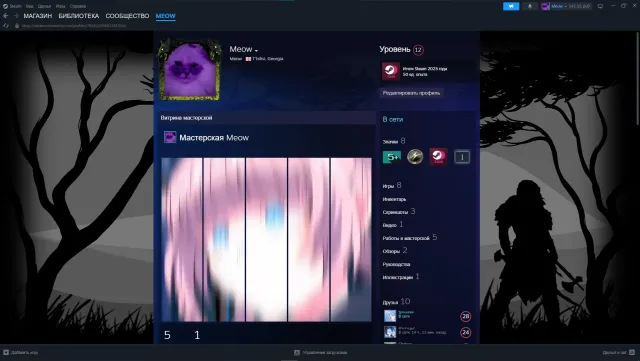
Task: Click the Georgia flag next to Tbilisi
Action: 248,59
